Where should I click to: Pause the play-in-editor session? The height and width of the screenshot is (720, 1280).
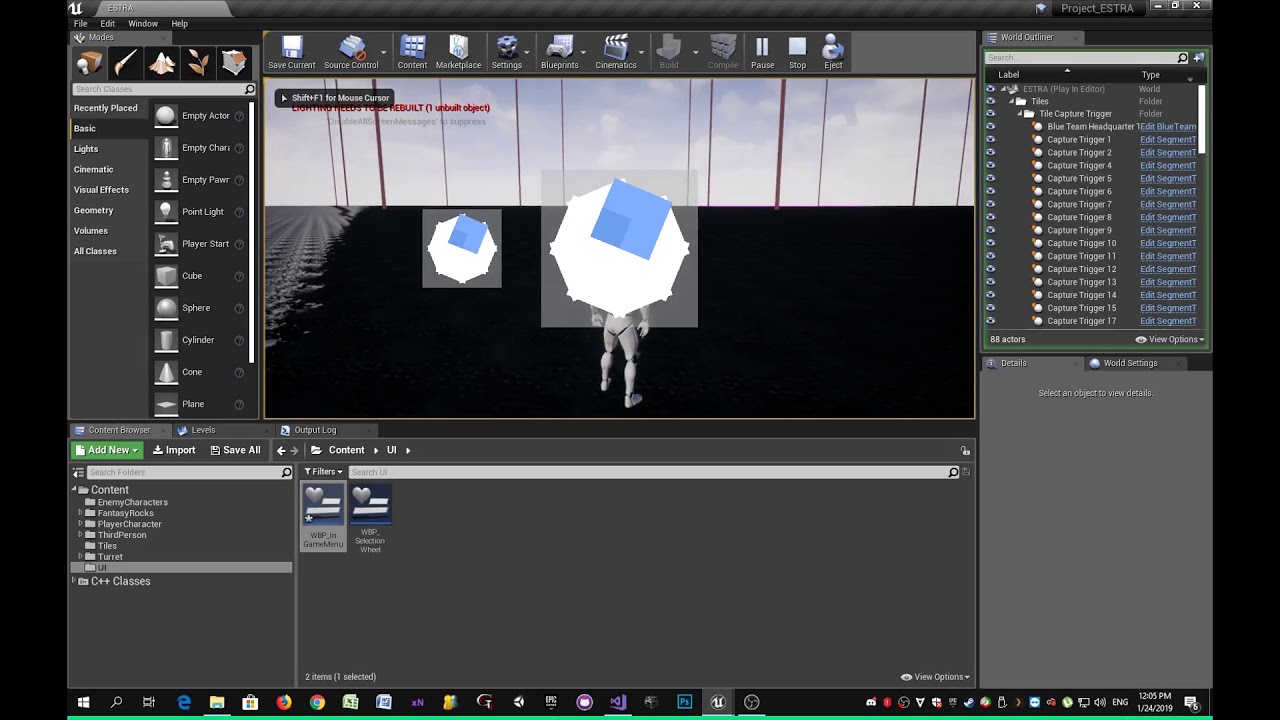[762, 53]
